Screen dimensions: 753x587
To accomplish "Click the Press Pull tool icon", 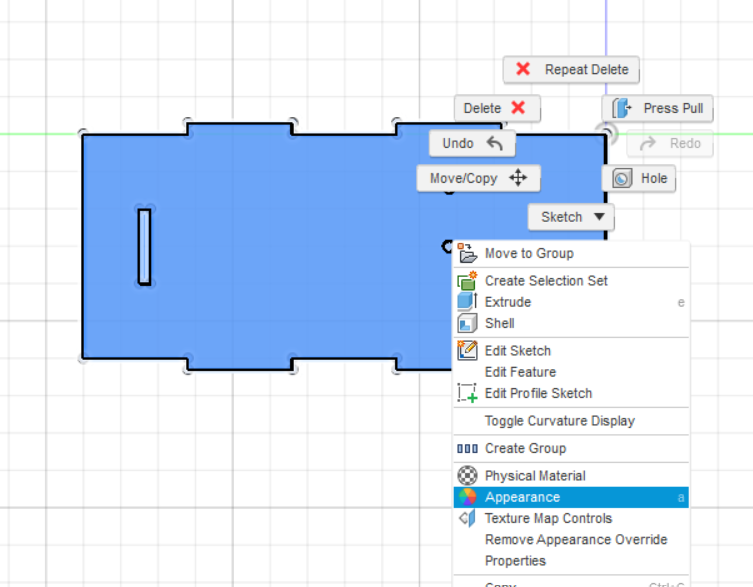I will [x=622, y=108].
